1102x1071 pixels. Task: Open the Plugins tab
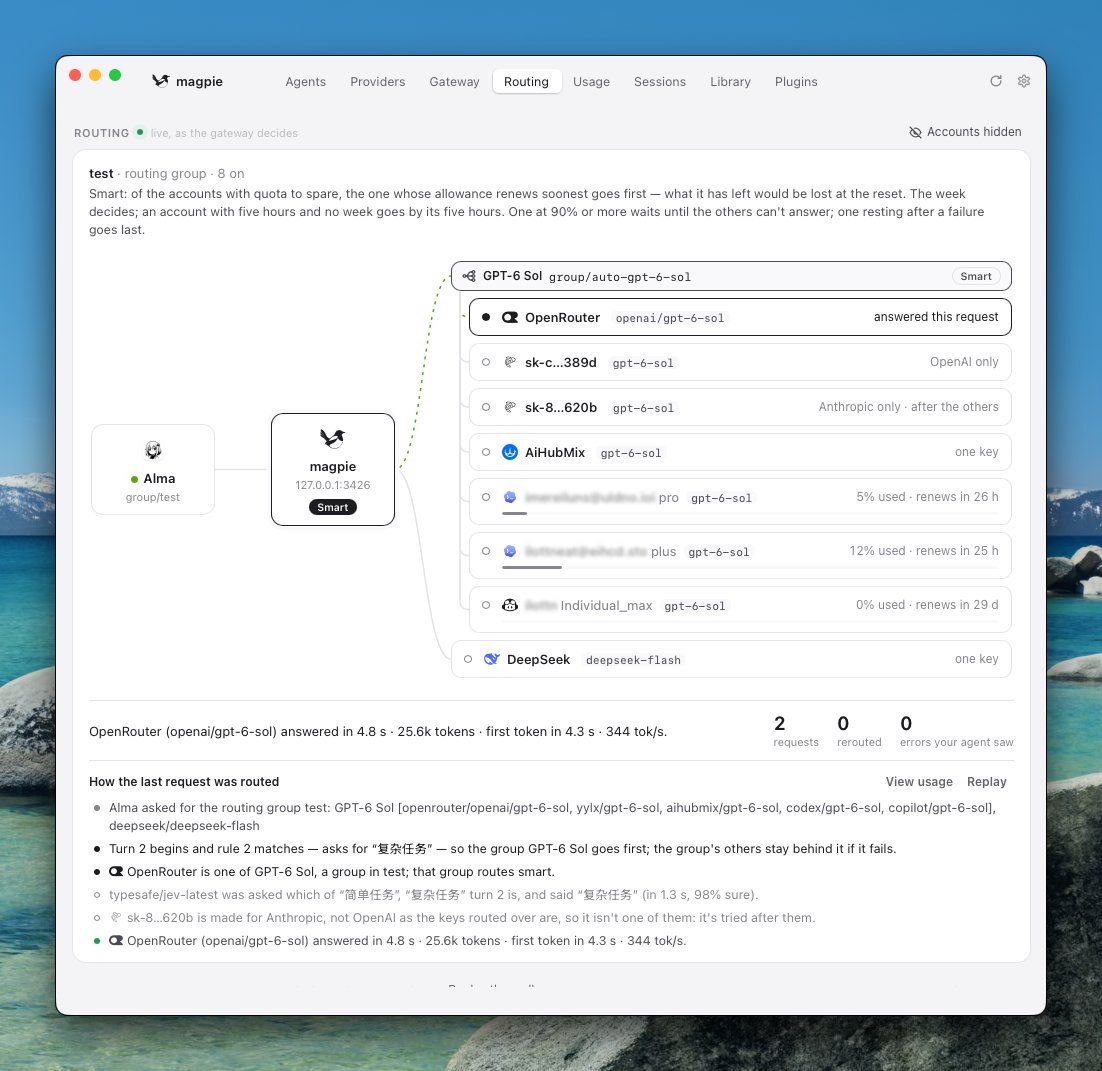796,82
